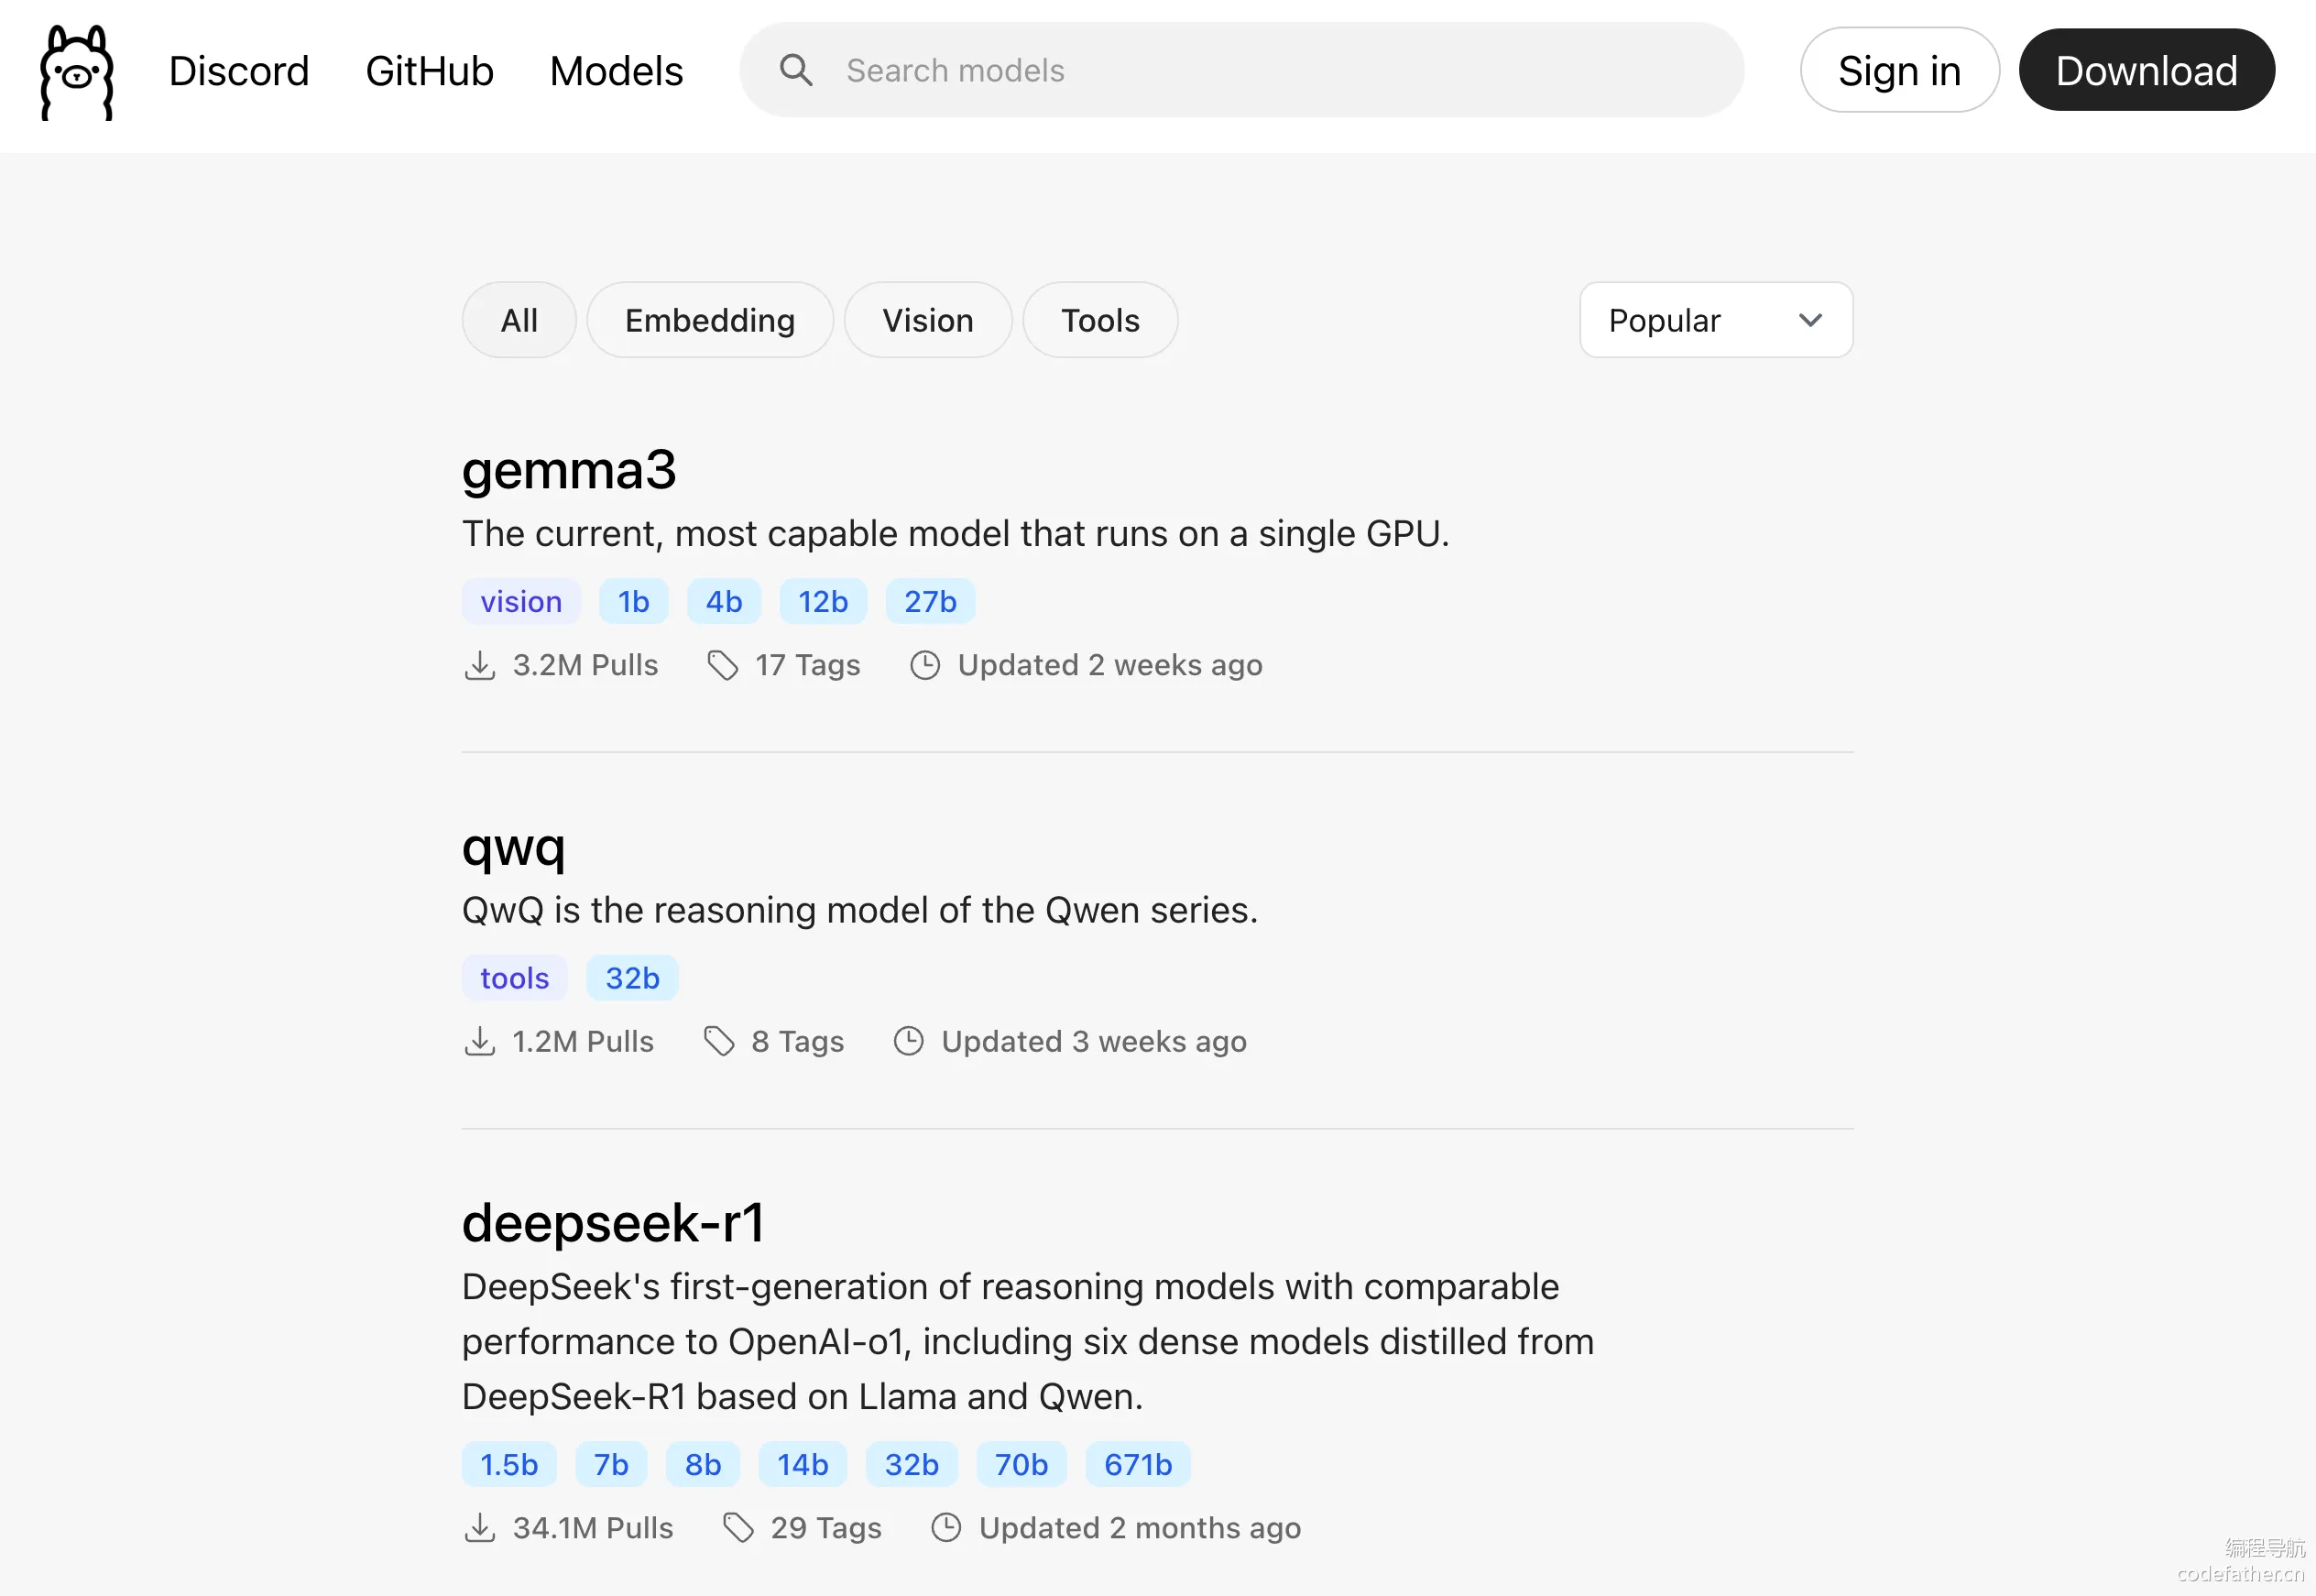Select the 70b tag on deepseek-r1
2316x1596 pixels.
[x=1021, y=1464]
